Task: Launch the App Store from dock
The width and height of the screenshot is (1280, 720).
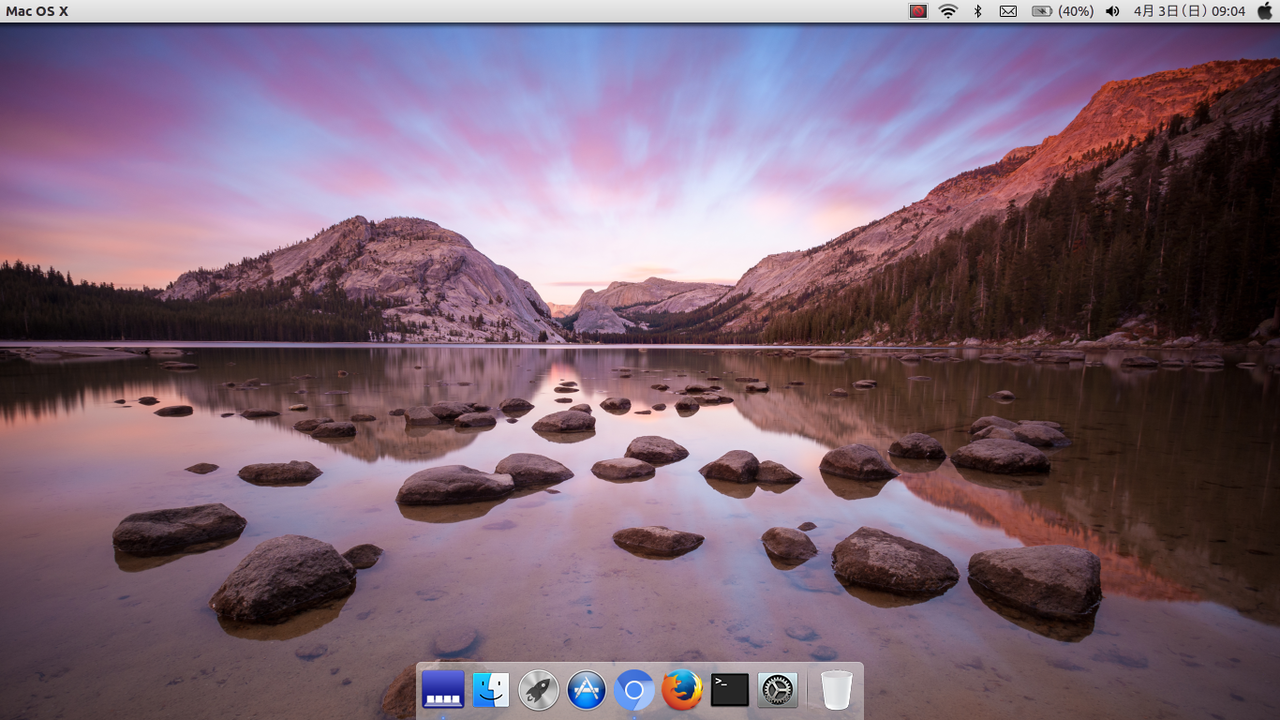Action: click(587, 689)
